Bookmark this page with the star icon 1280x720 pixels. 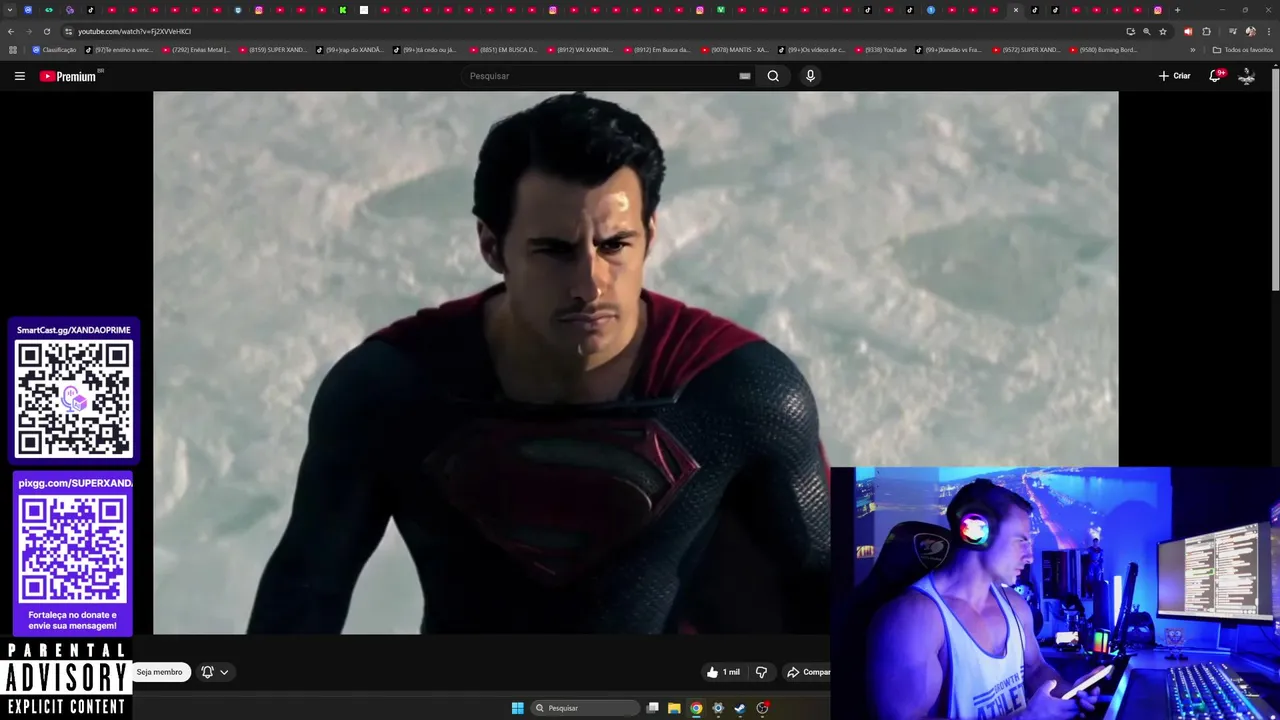tap(1163, 31)
